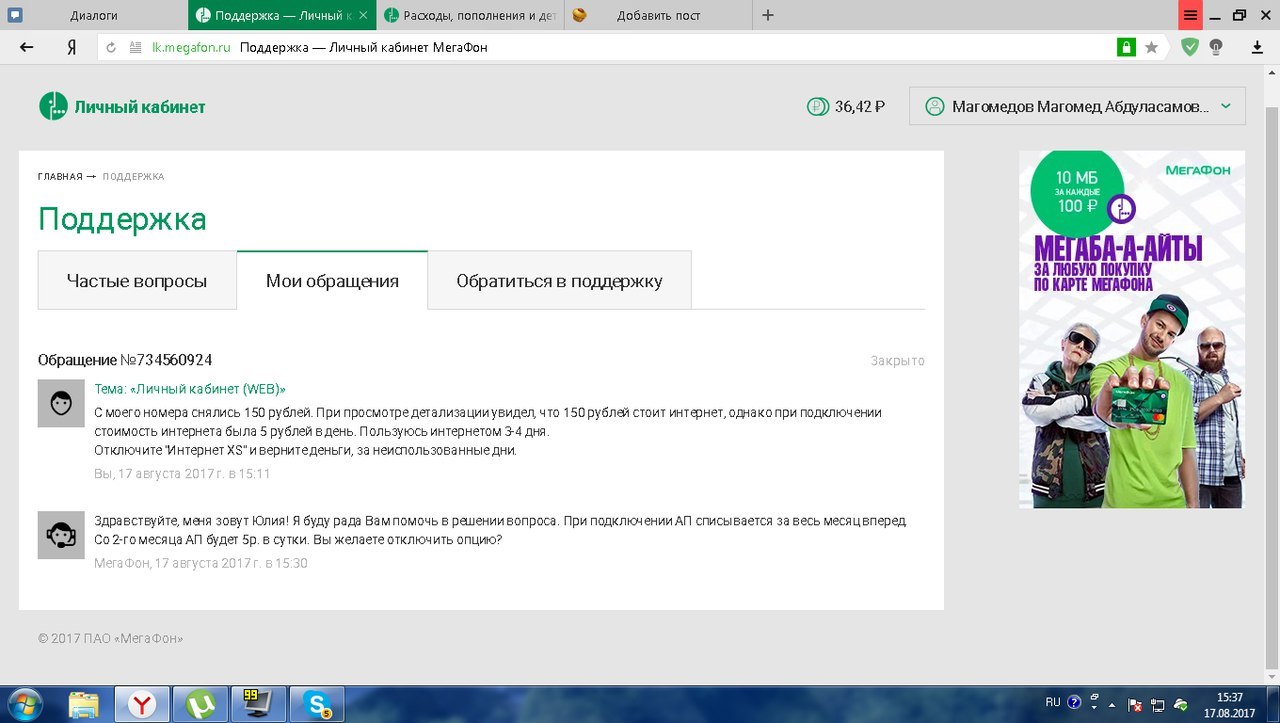Screen dimensions: 1280x723
Task: Click the Yandex Я home icon
Action: coord(72,47)
